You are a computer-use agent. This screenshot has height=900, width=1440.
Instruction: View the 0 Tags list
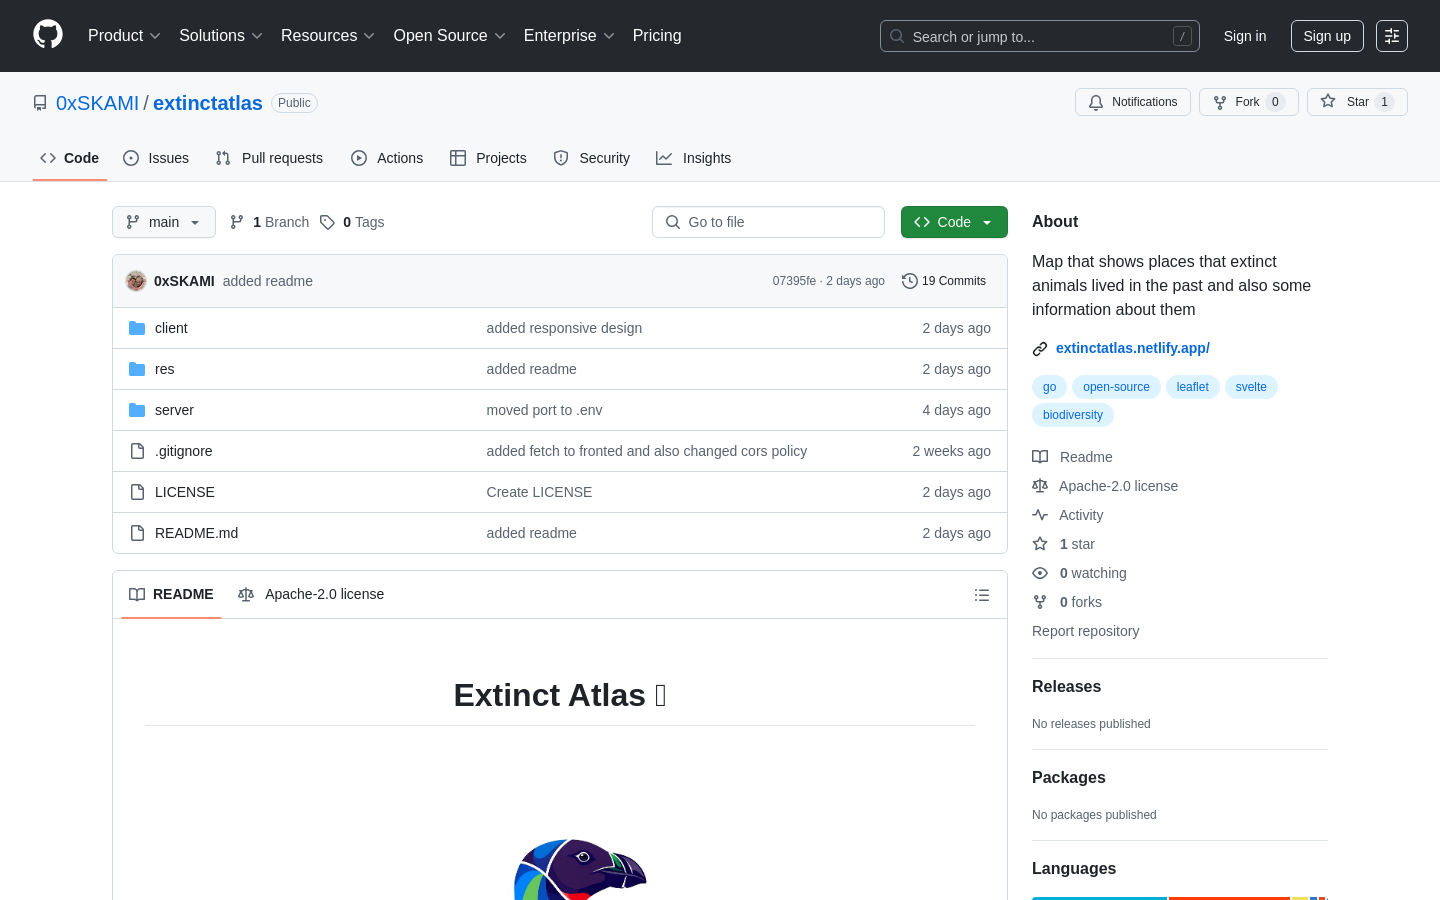point(352,222)
